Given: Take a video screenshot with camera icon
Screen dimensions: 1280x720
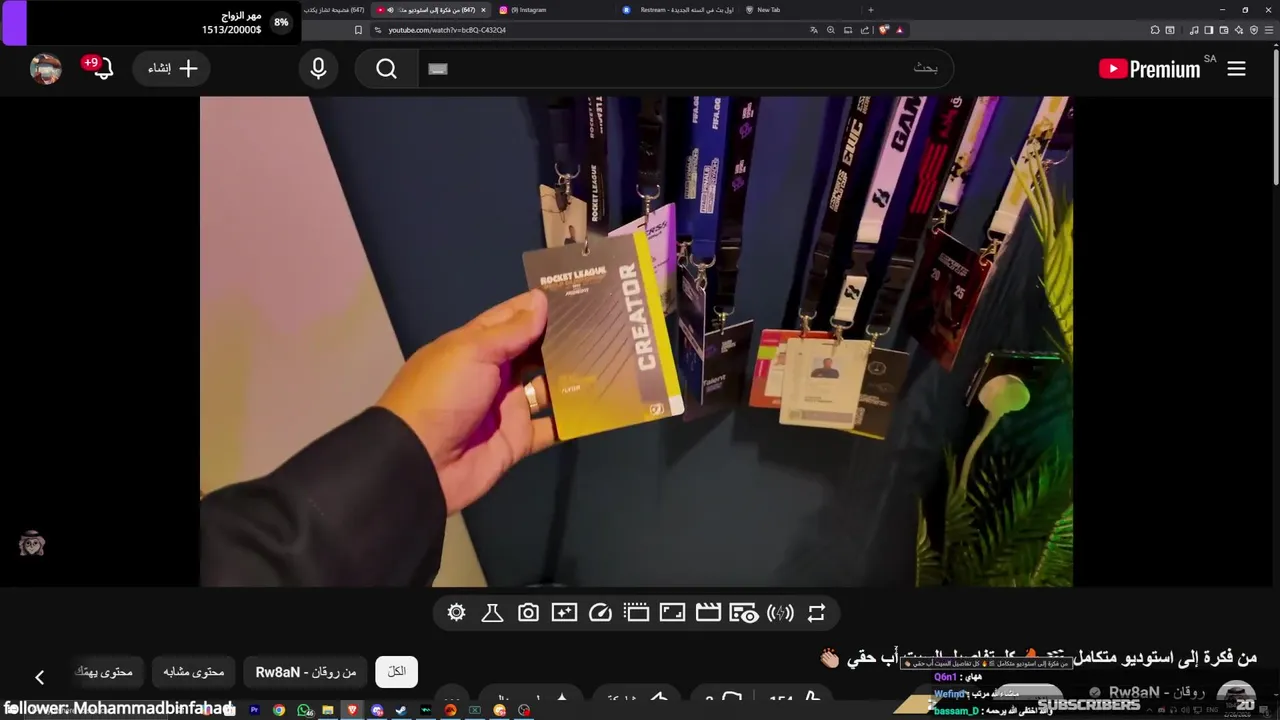Looking at the screenshot, I should (528, 613).
